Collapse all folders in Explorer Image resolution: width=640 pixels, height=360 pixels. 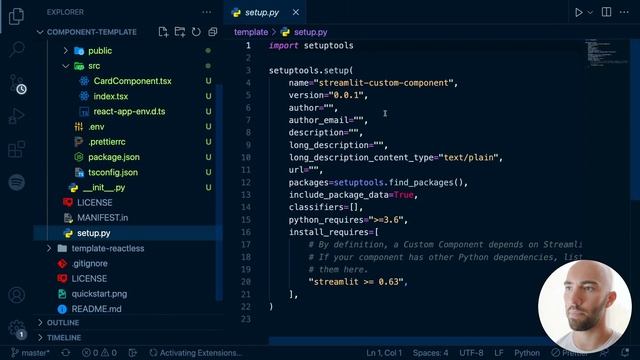click(213, 32)
